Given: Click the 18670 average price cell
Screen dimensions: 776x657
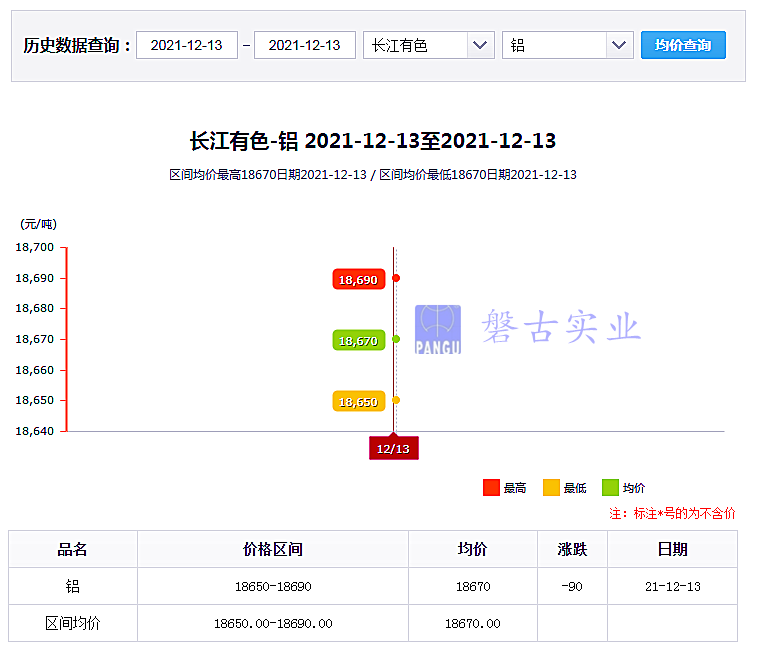Looking at the screenshot, I should [473, 586].
